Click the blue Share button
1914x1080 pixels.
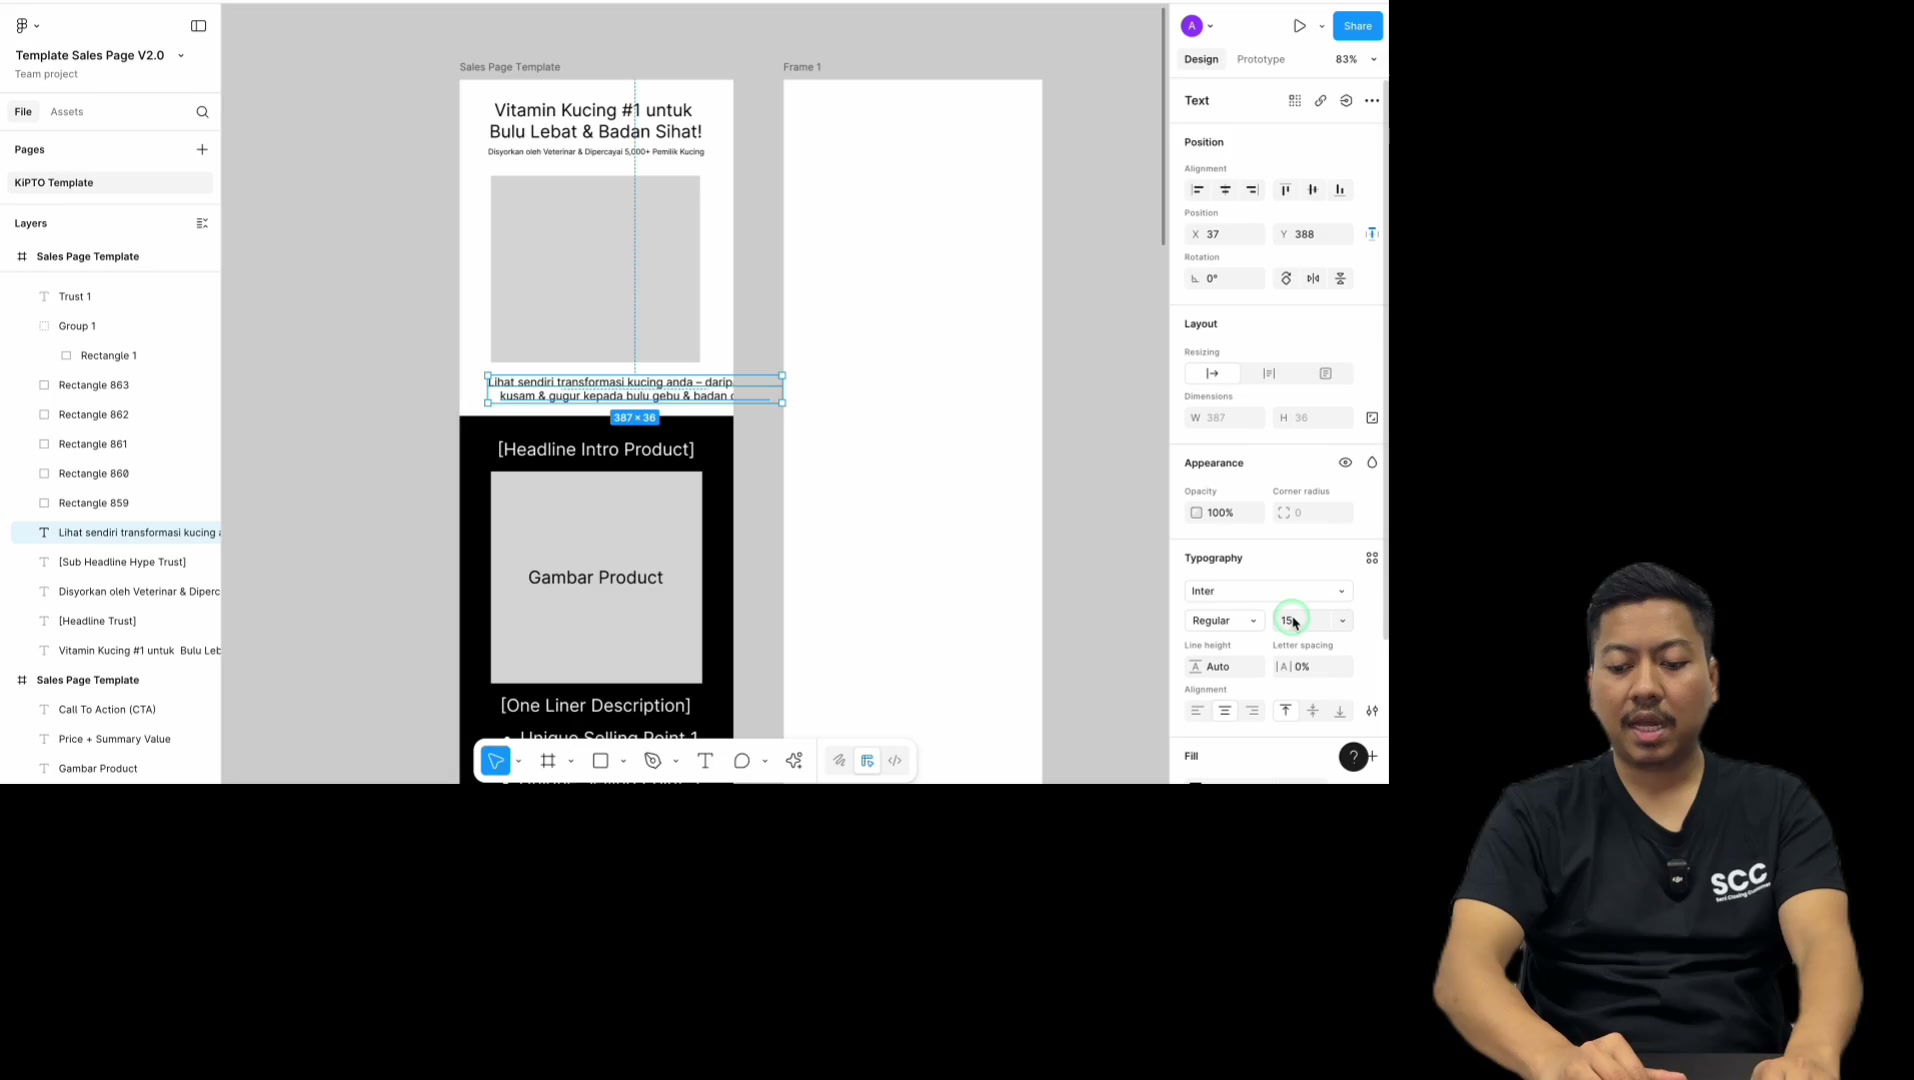click(1357, 26)
